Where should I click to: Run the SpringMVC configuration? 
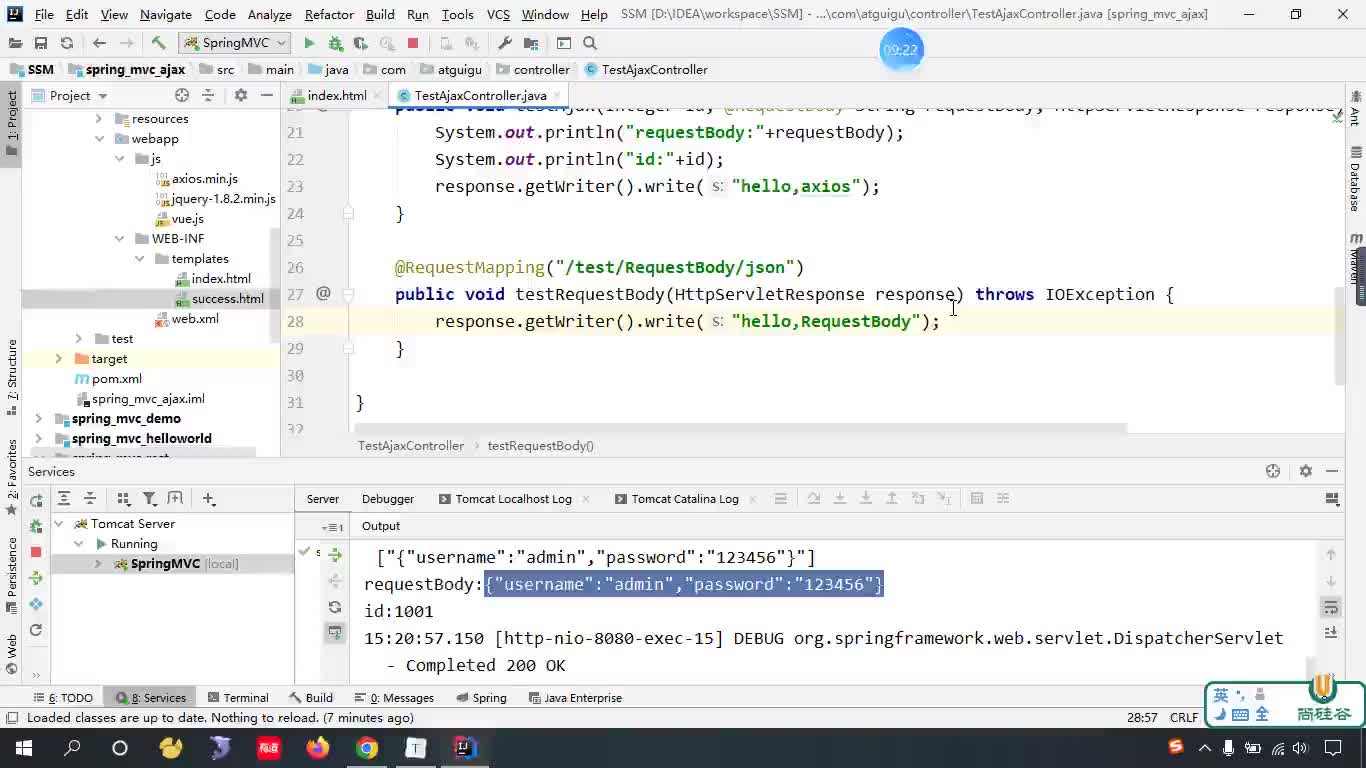point(309,43)
